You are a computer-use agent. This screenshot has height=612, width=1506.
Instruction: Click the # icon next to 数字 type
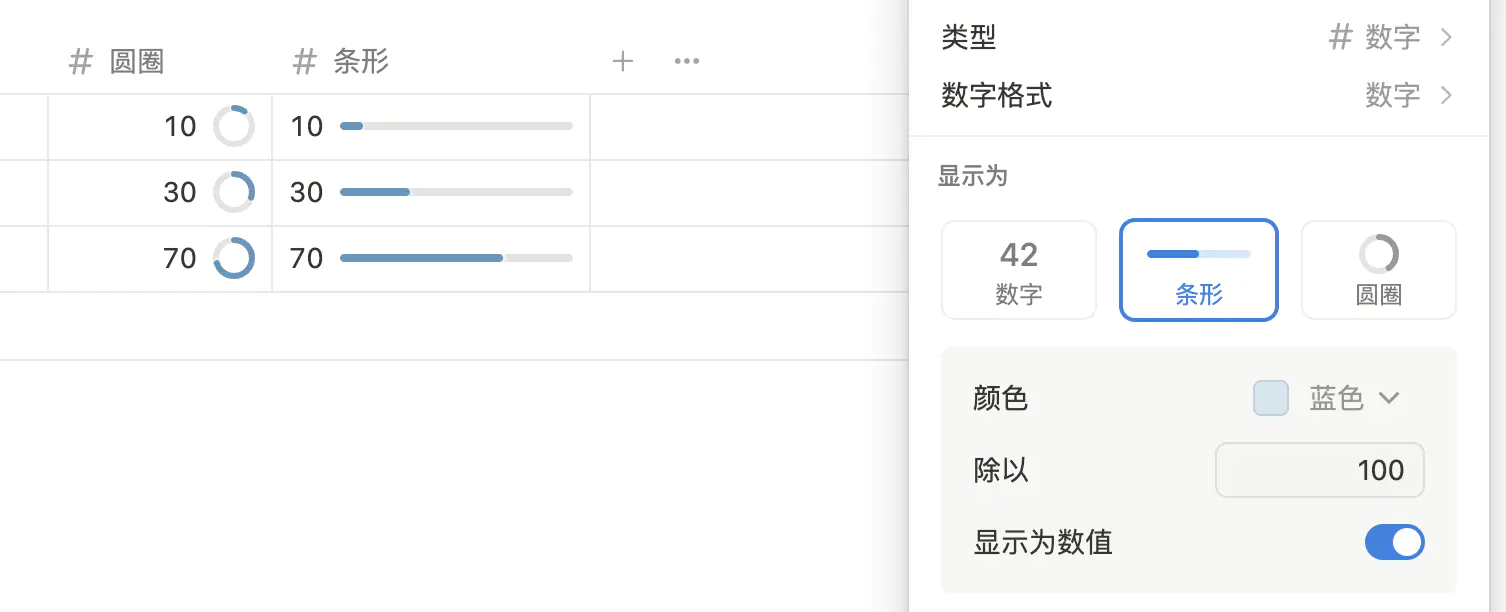coord(1340,36)
